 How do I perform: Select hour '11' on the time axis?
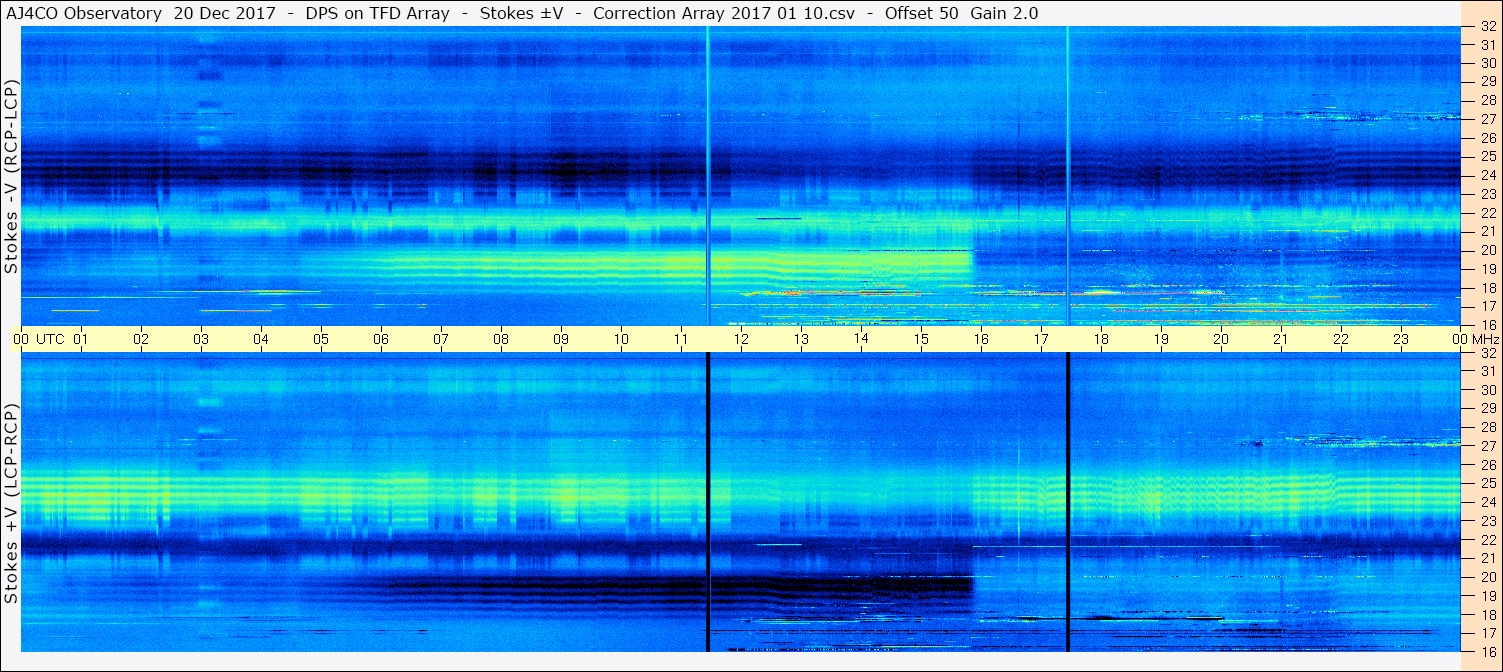point(681,339)
